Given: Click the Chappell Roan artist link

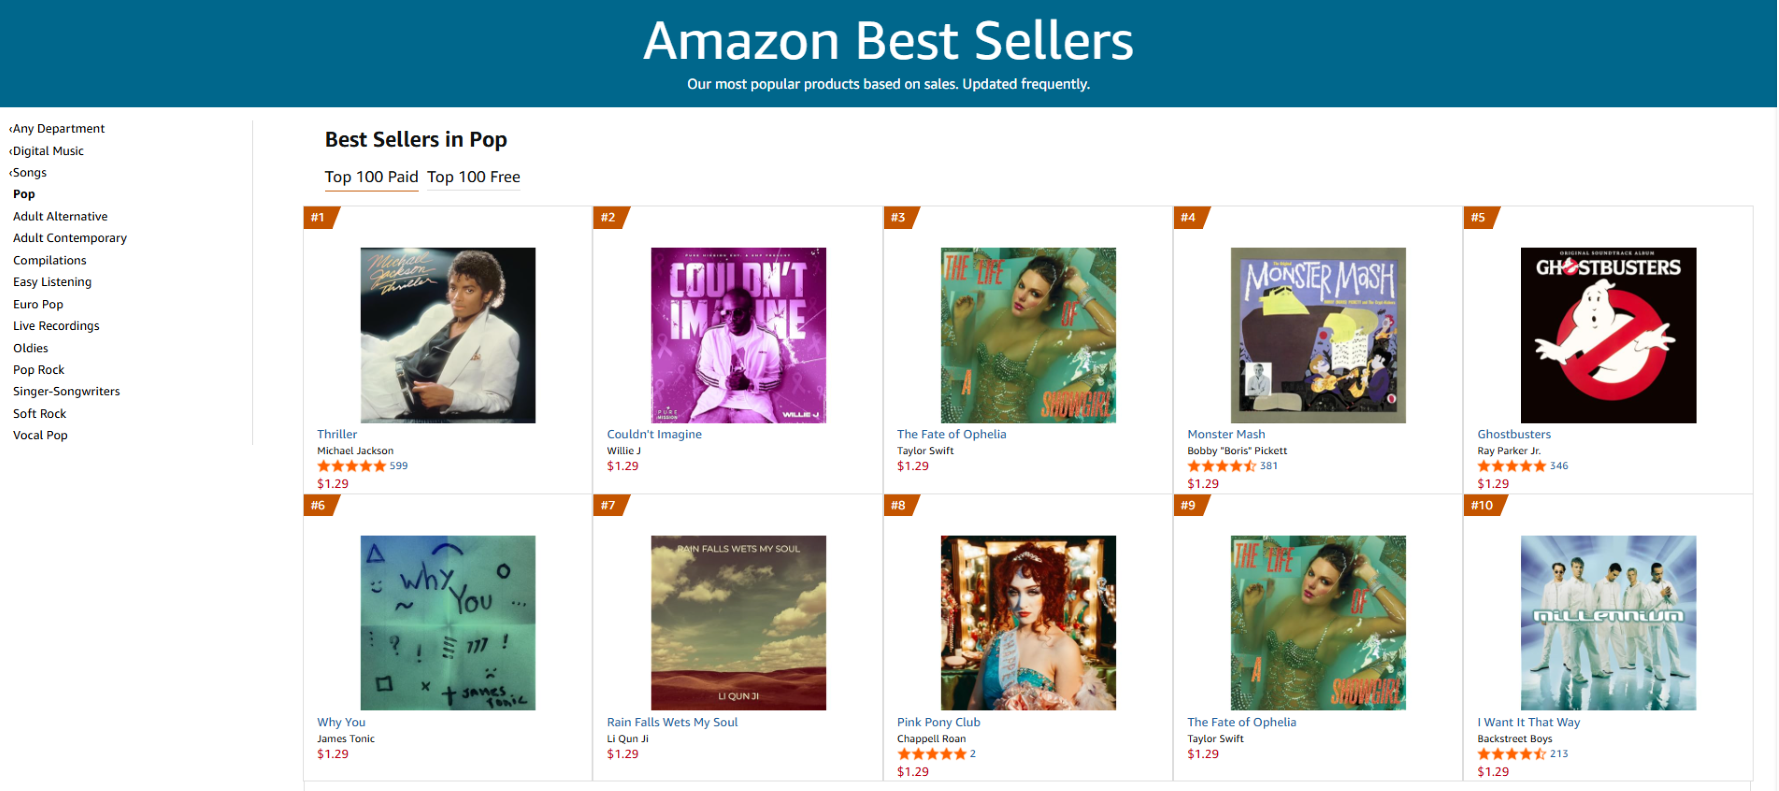Looking at the screenshot, I should (931, 739).
